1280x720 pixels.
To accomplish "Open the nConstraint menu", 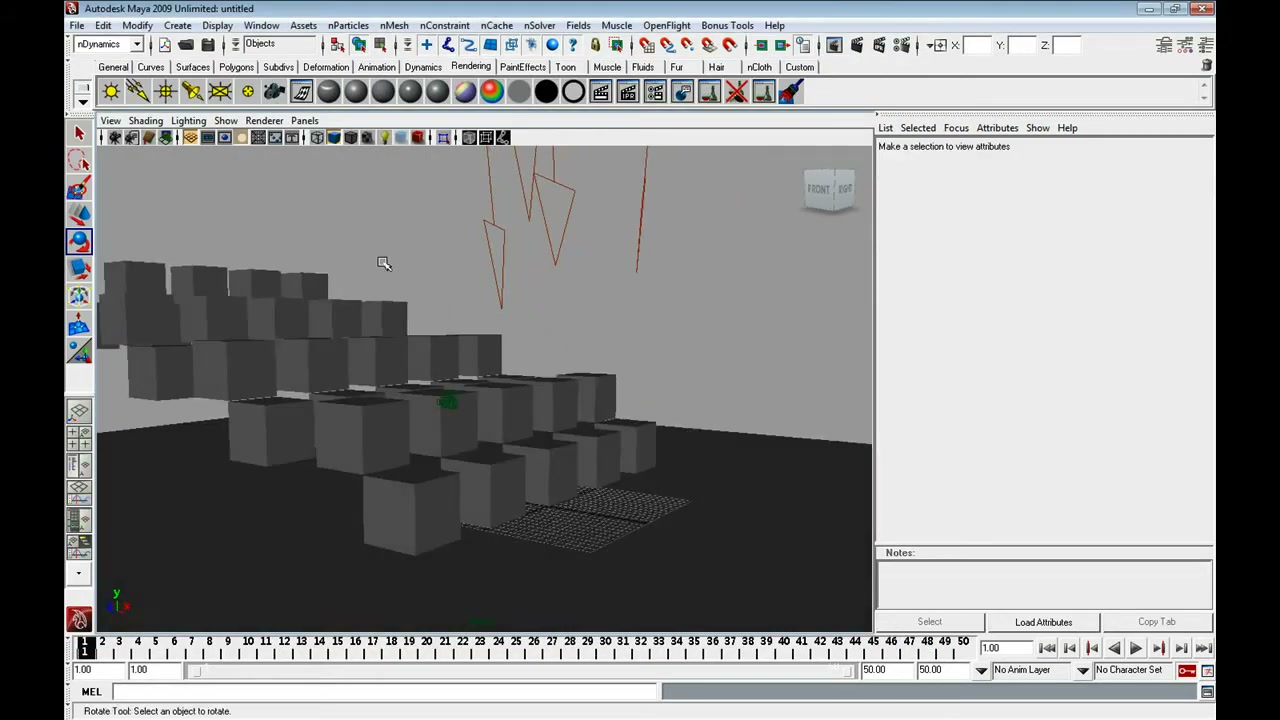I will pyautogui.click(x=444, y=25).
